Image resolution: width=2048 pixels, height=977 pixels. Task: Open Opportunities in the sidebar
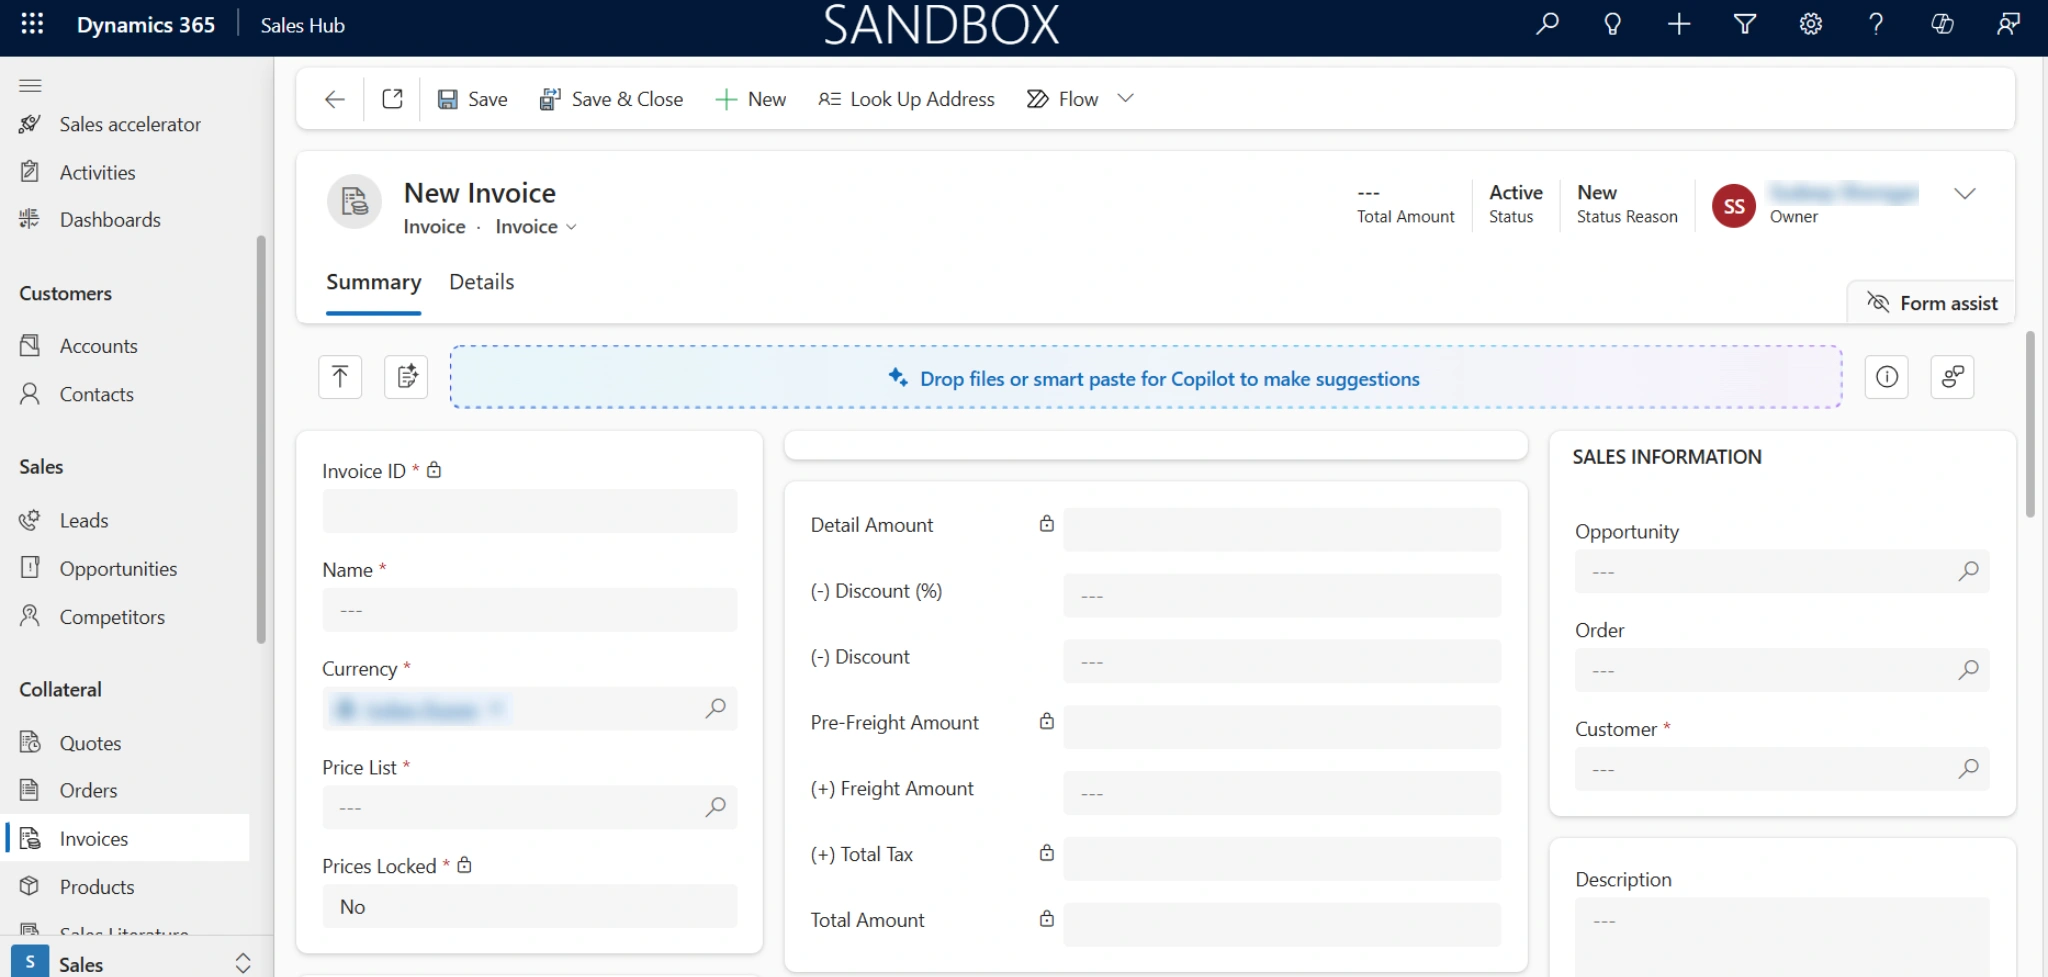coord(118,569)
